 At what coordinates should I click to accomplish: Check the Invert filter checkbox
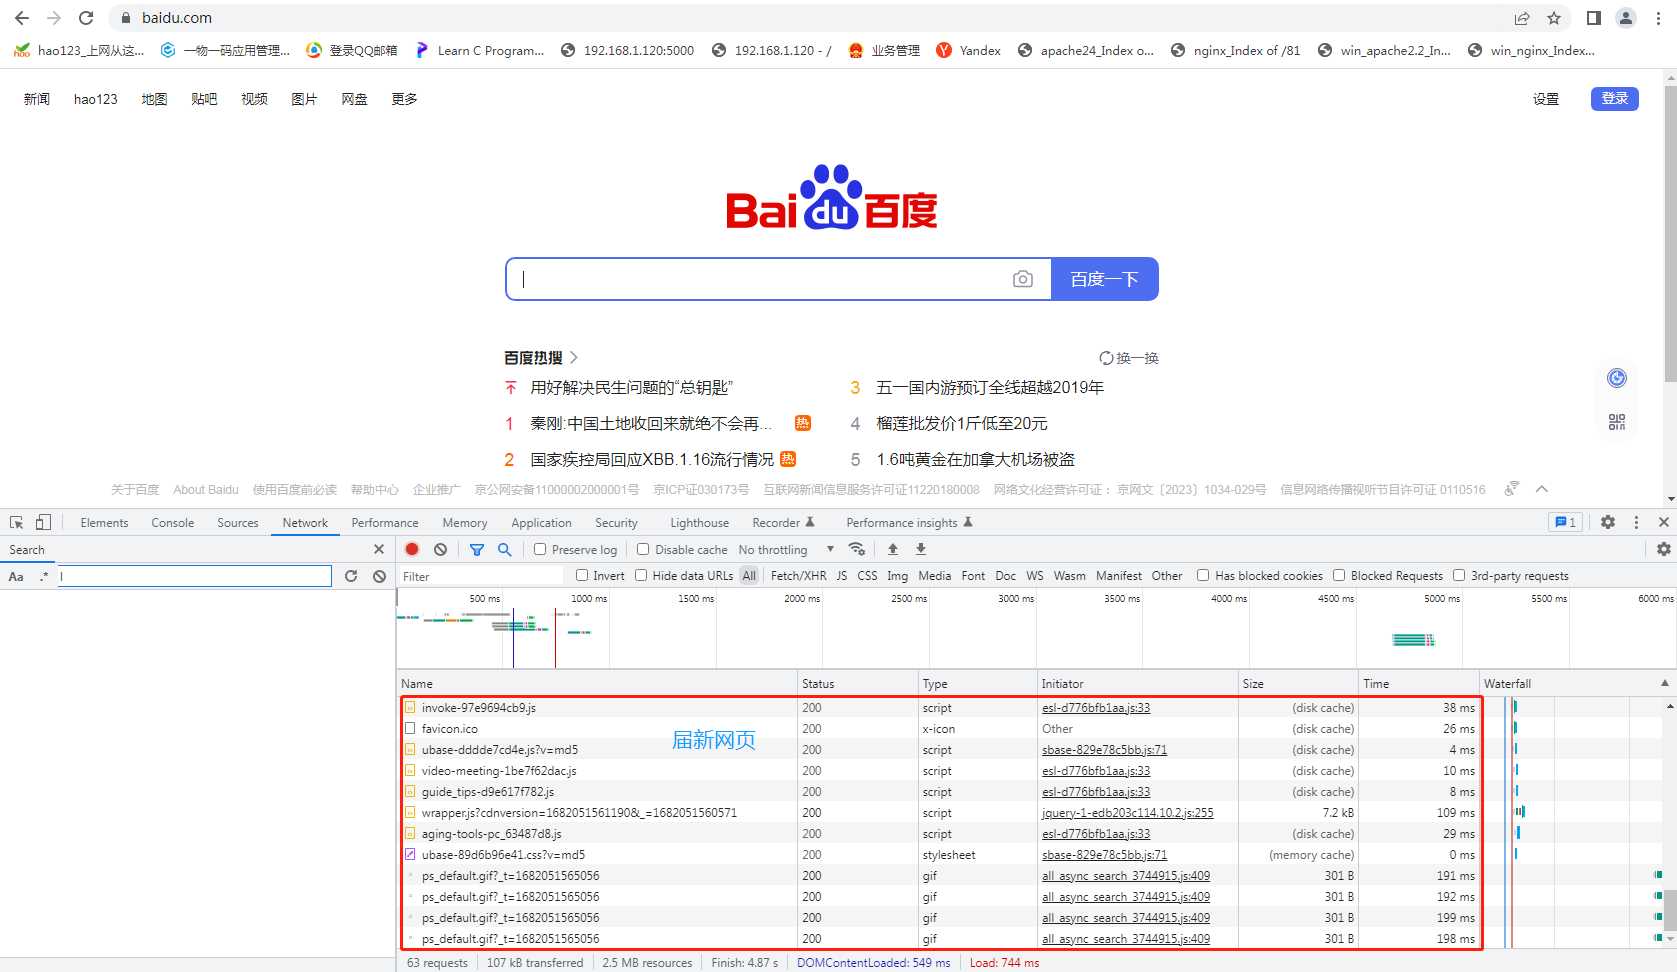(582, 575)
